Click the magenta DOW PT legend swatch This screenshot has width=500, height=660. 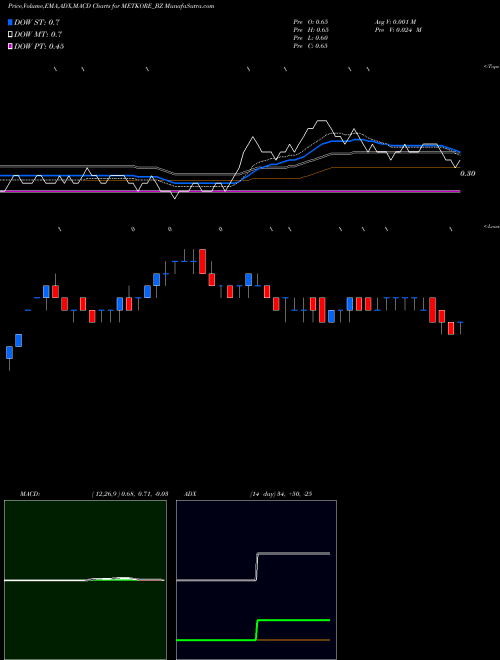tap(10, 46)
